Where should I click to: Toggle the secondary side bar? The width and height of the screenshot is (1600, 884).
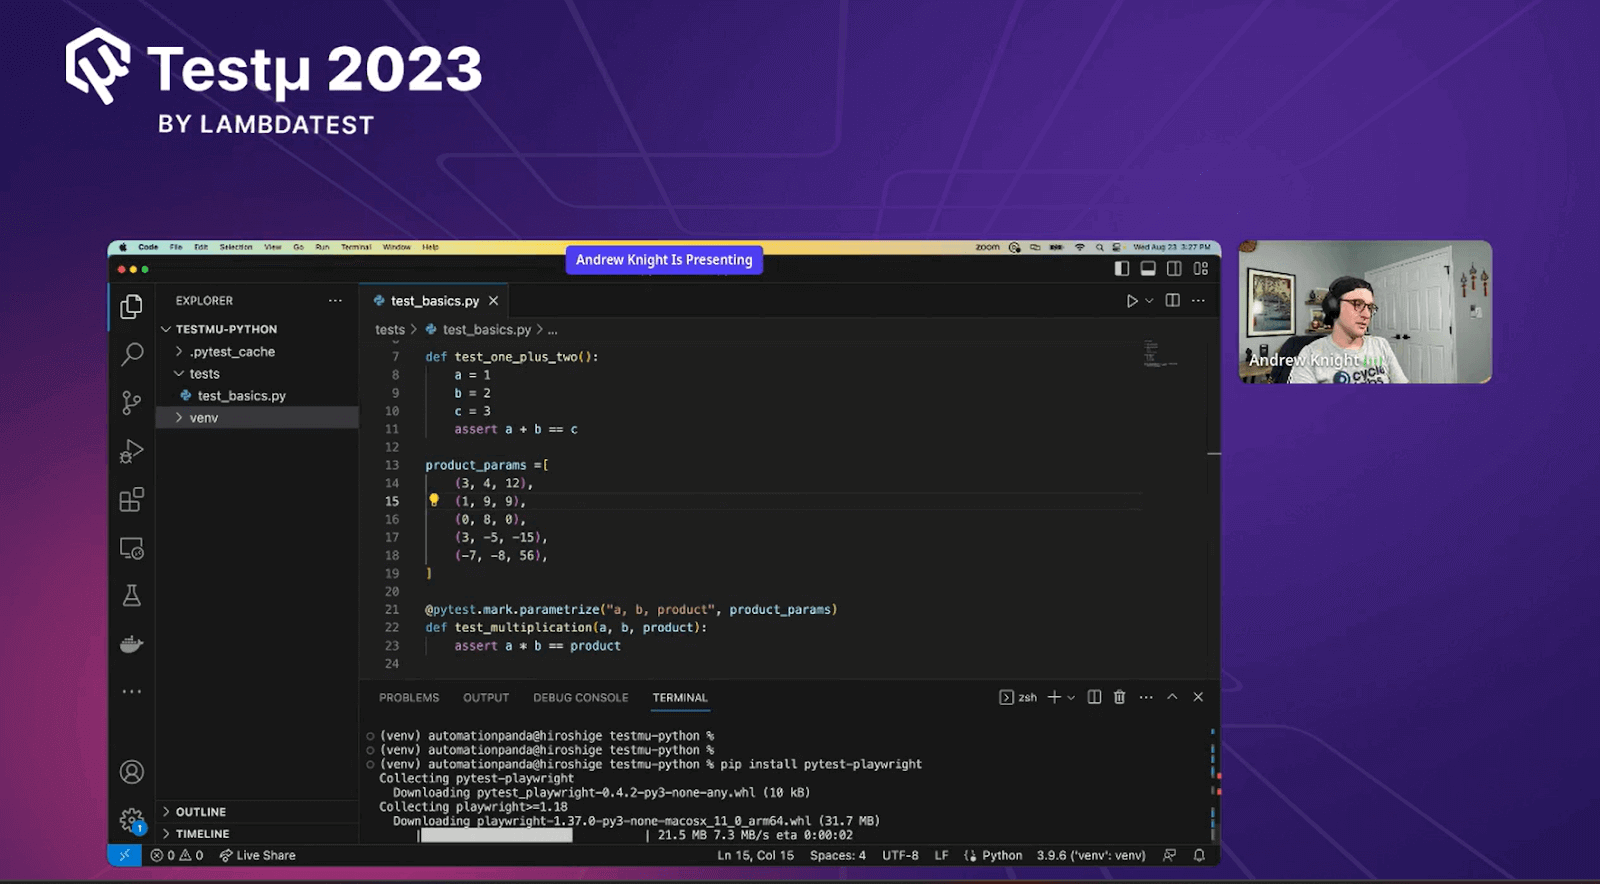pyautogui.click(x=1174, y=268)
